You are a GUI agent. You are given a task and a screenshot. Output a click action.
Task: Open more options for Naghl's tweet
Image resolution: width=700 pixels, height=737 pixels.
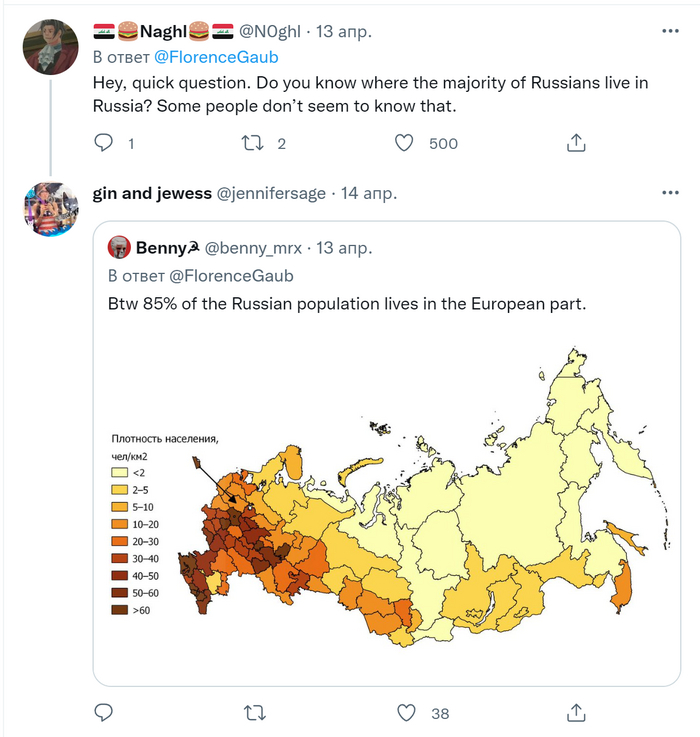pyautogui.click(x=669, y=32)
